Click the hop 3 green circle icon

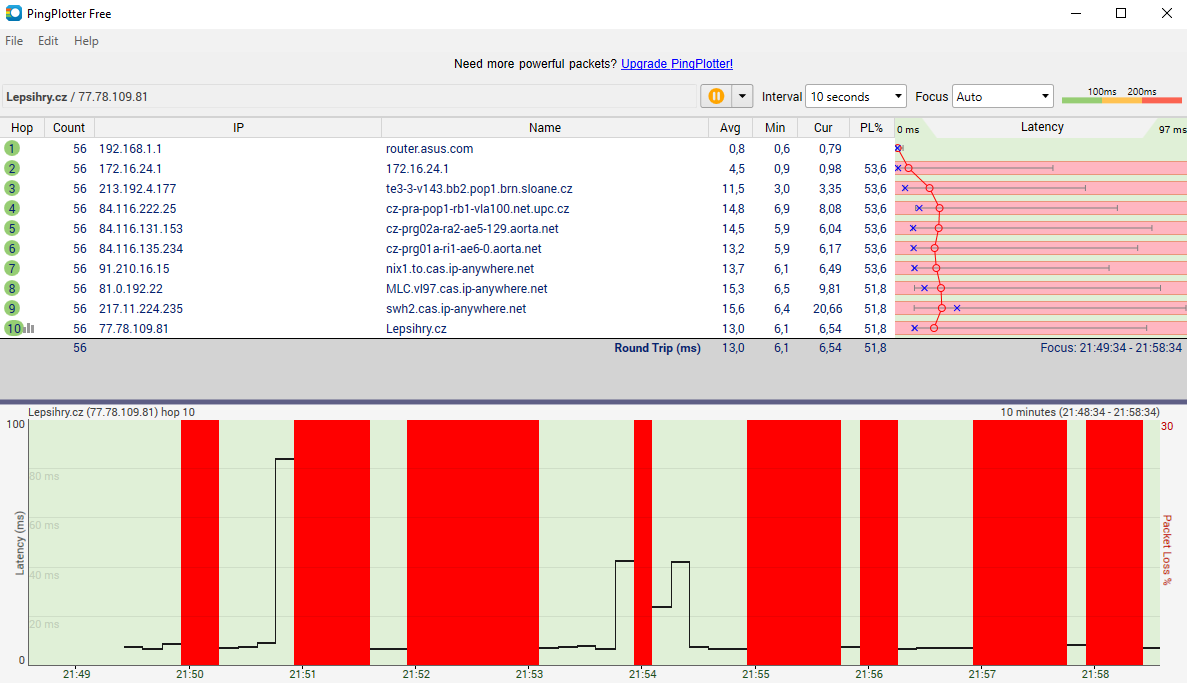pyautogui.click(x=12, y=188)
